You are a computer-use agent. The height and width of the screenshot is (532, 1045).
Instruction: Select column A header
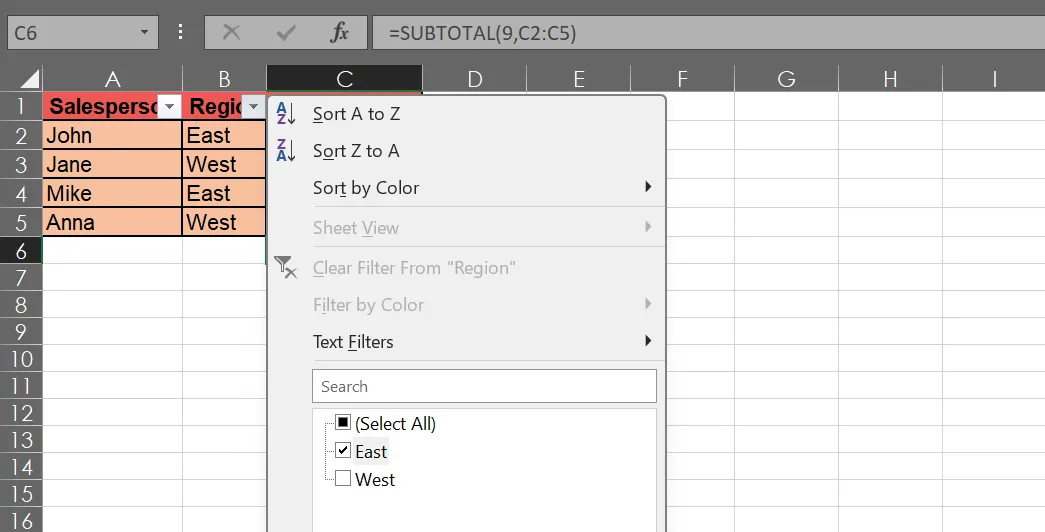[x=113, y=79]
